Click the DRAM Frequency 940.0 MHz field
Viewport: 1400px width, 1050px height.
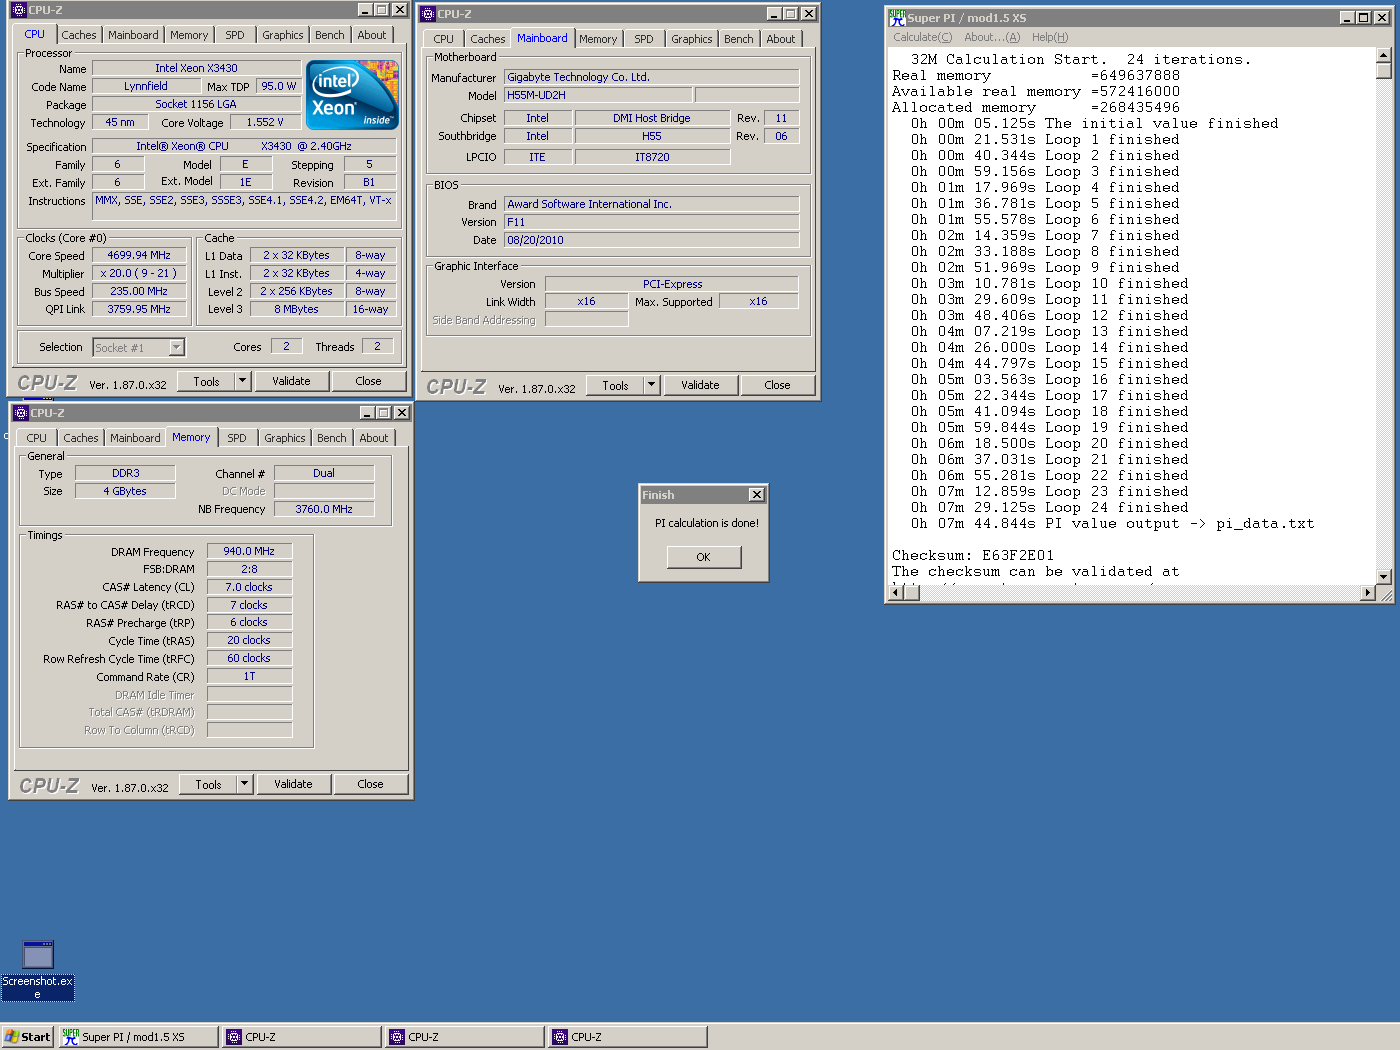click(249, 551)
